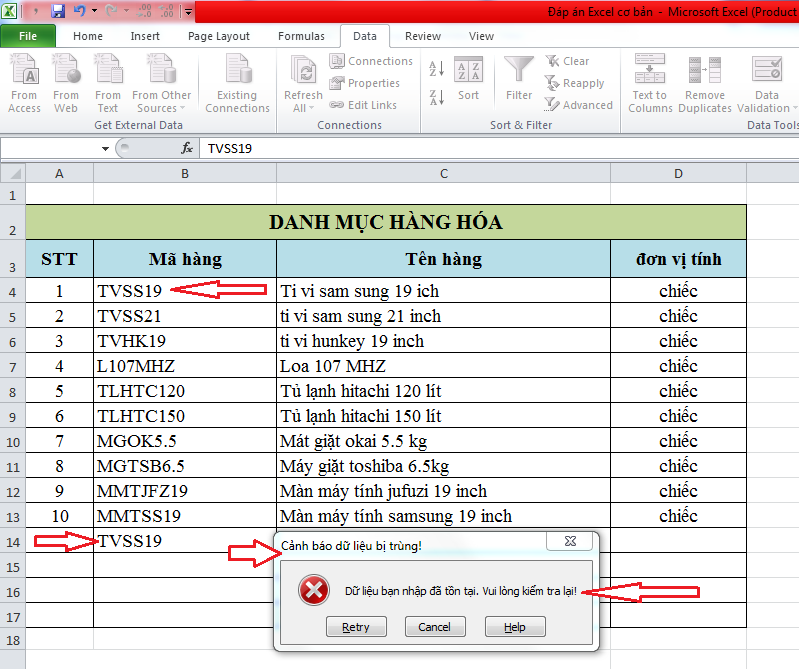Click cell 'Màn máy tính jufuzi 19 inch'

tap(443, 491)
